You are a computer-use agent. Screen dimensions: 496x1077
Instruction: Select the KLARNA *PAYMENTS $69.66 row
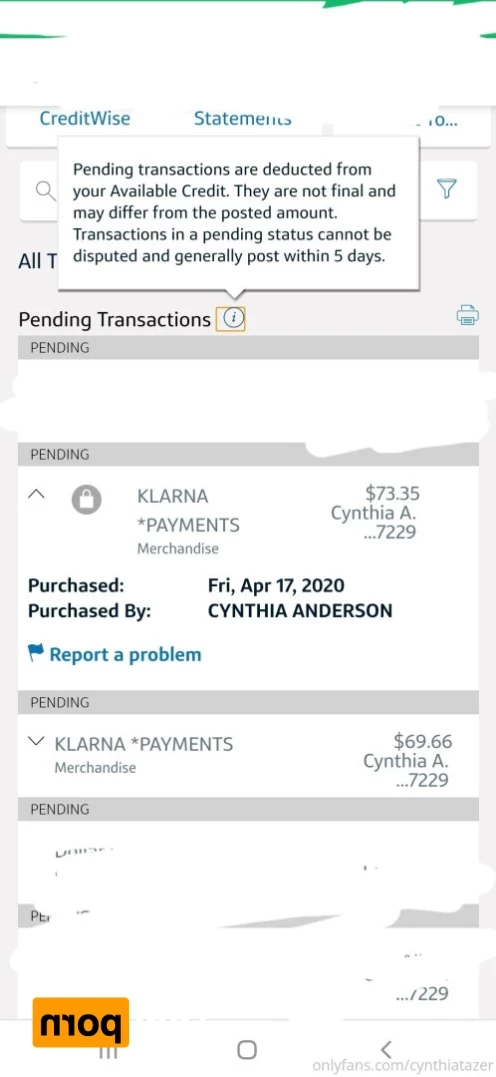point(248,756)
